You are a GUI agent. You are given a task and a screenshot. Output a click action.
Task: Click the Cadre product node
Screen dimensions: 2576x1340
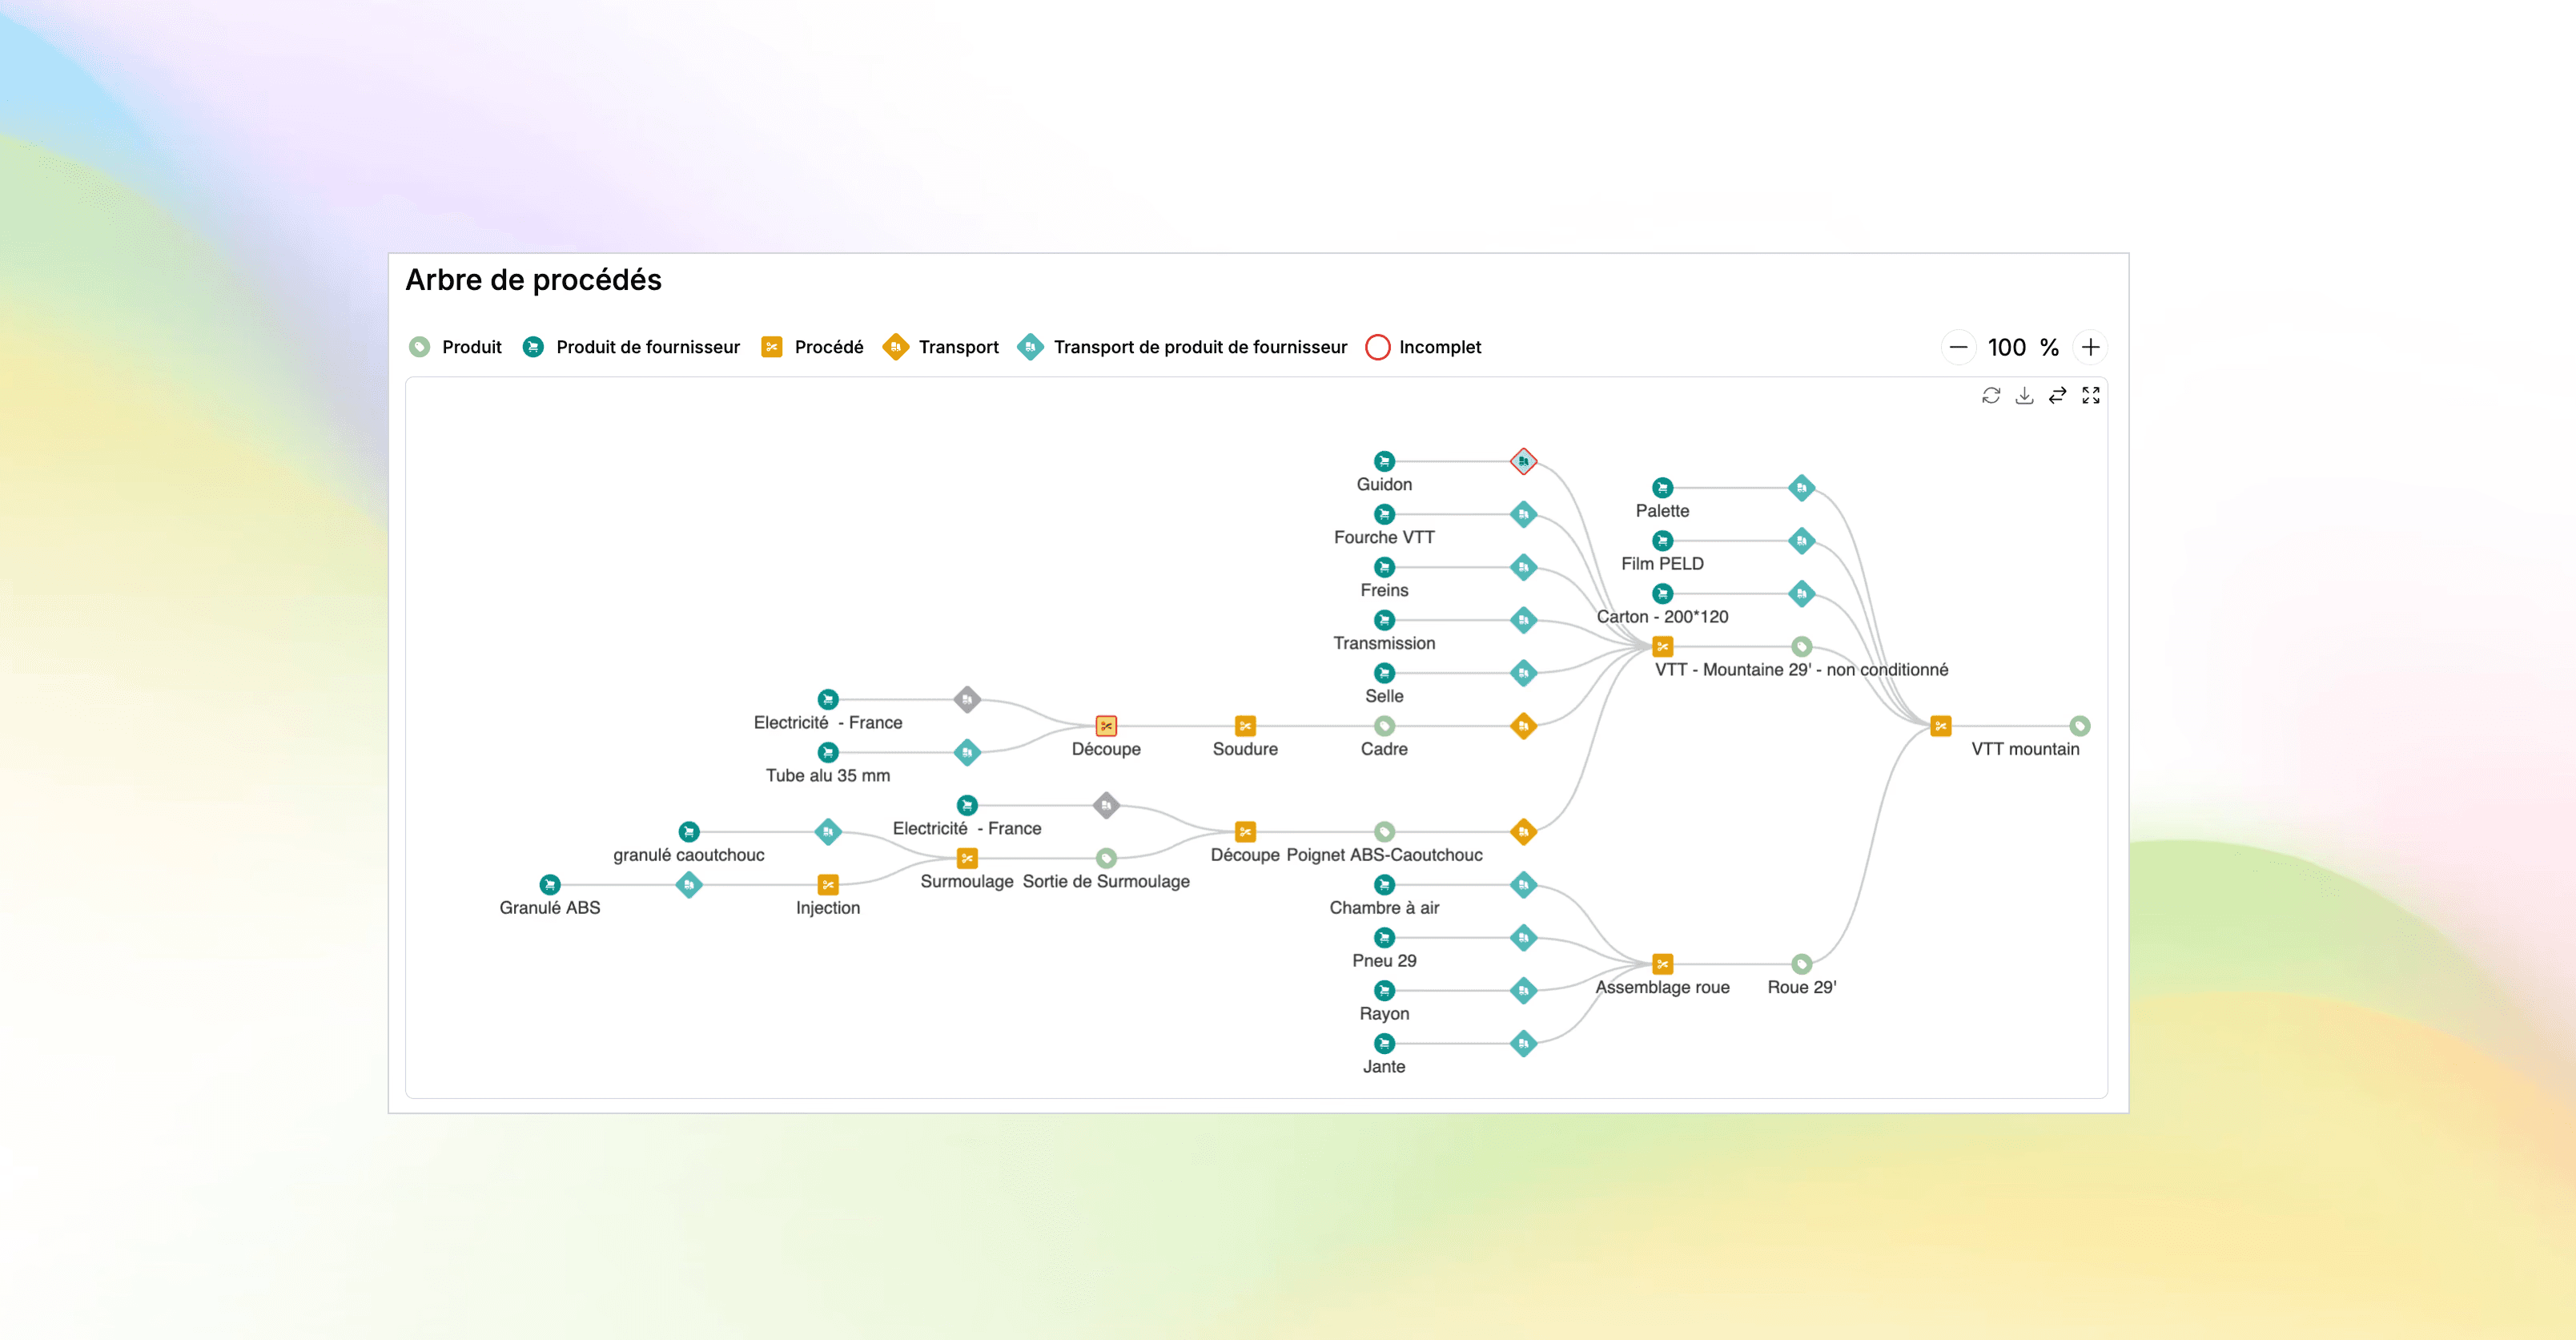tap(1384, 726)
